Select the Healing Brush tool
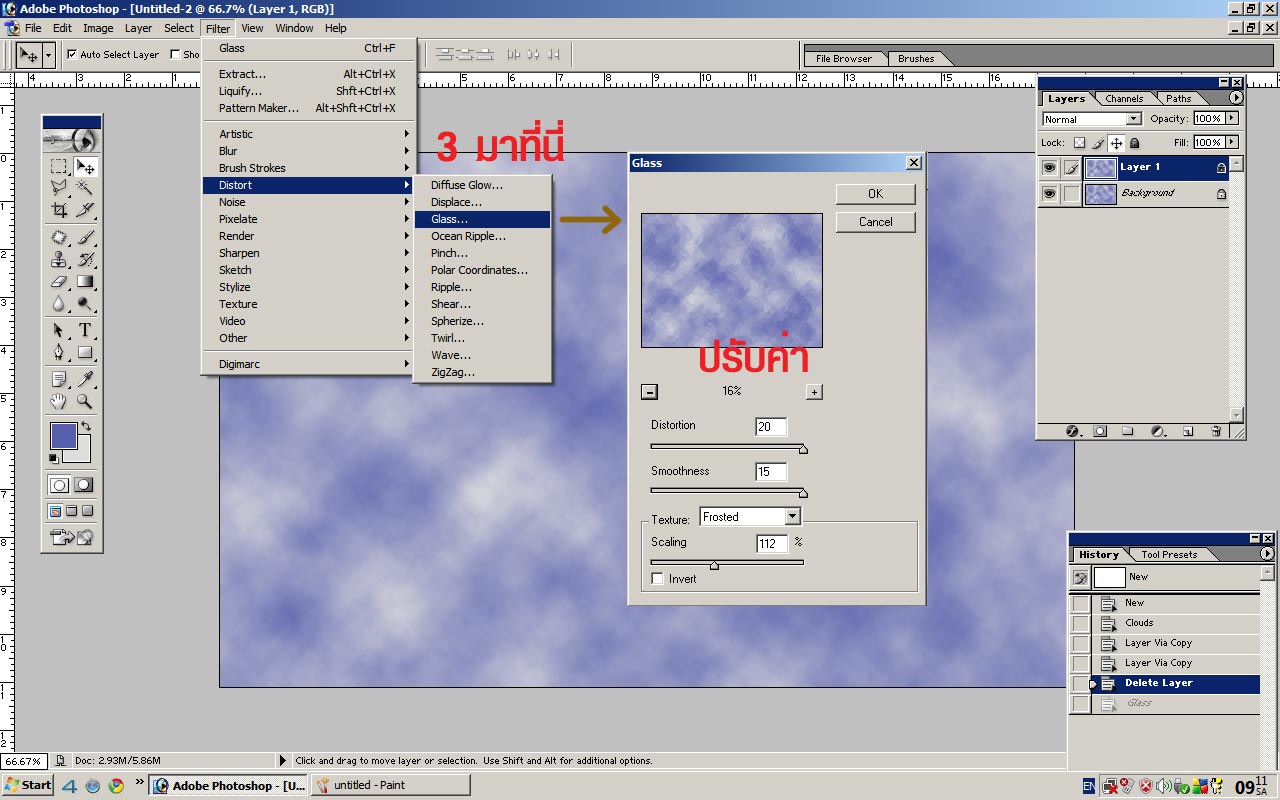1280x800 pixels. tap(59, 238)
